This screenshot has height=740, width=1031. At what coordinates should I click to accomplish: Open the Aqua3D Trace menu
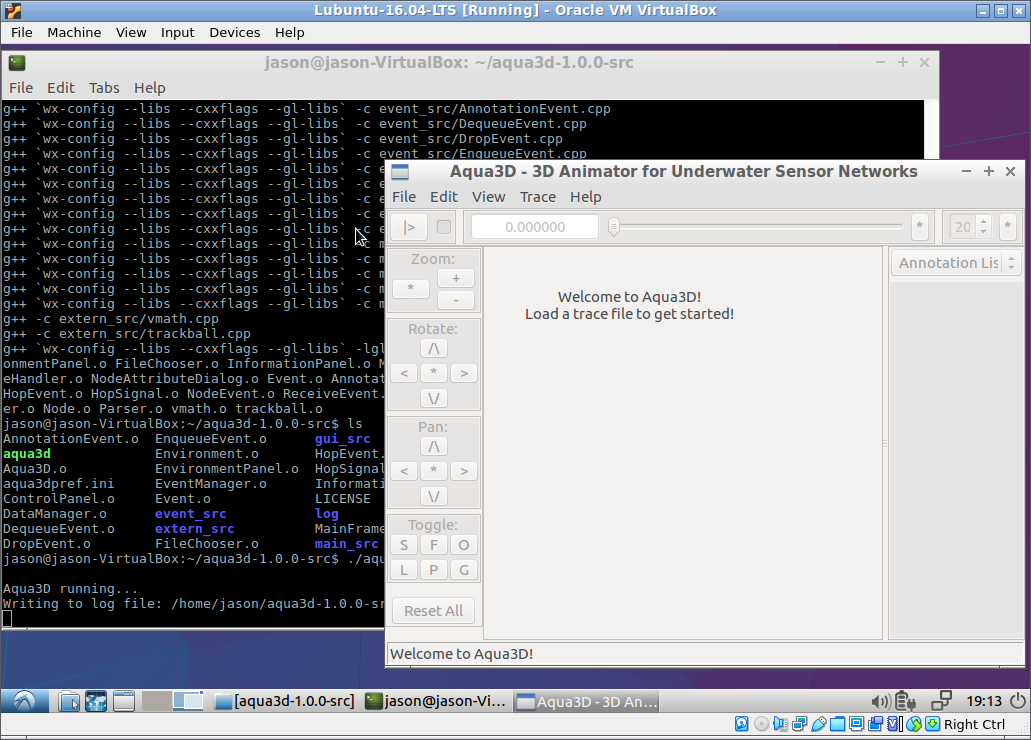538,197
